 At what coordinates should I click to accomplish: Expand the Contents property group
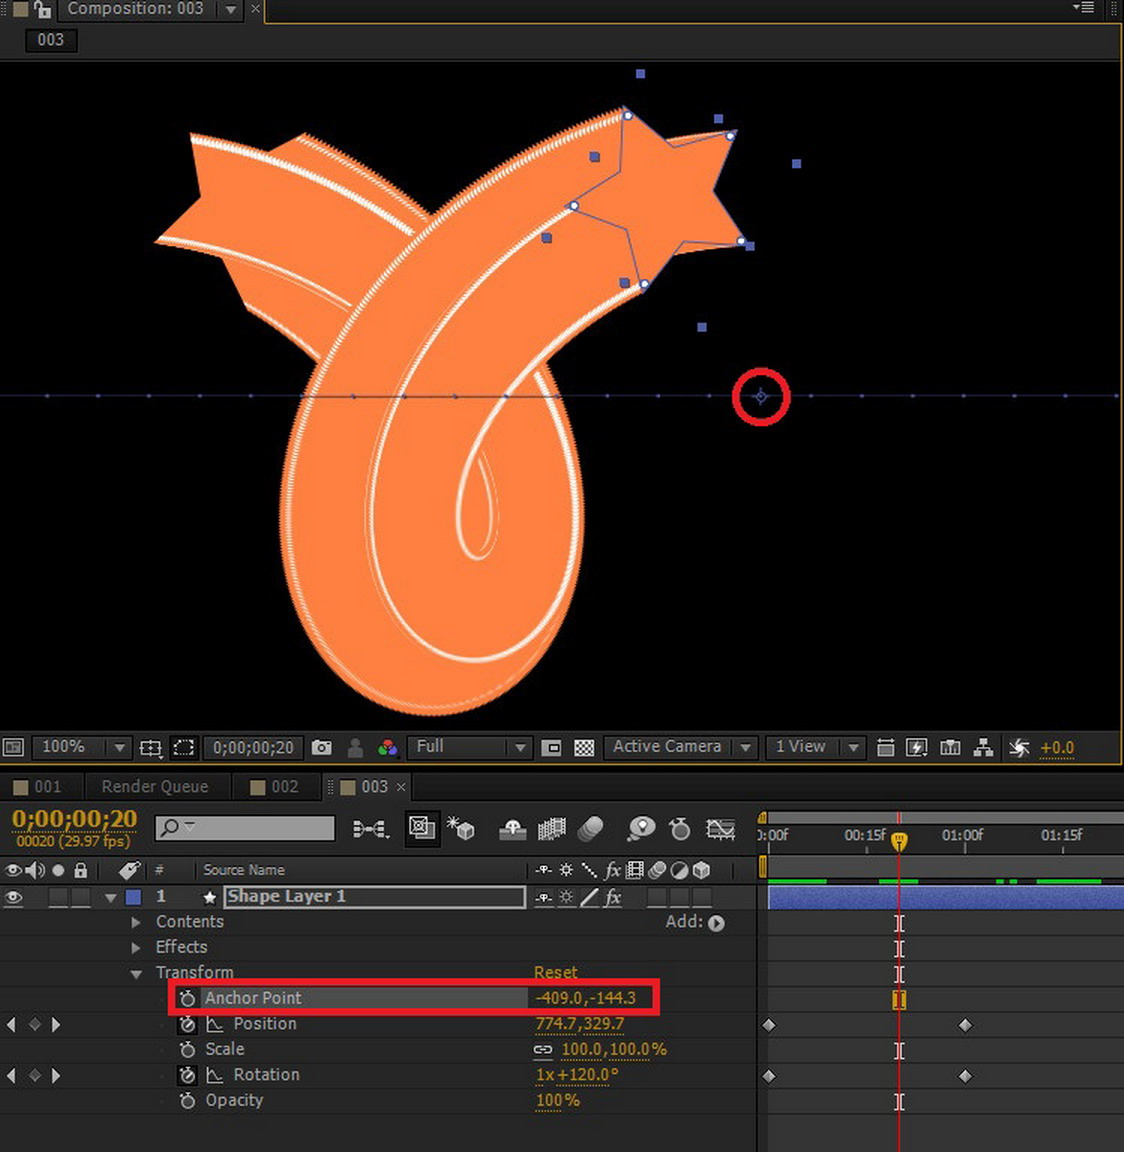136,922
